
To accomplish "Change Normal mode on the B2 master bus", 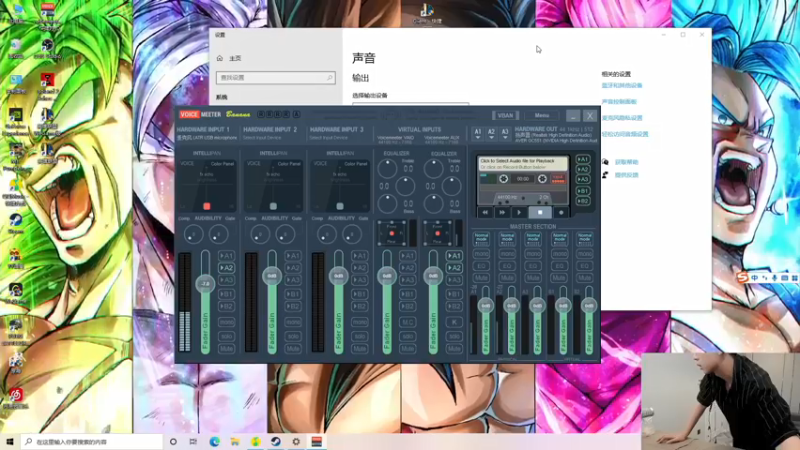I will click(x=585, y=238).
